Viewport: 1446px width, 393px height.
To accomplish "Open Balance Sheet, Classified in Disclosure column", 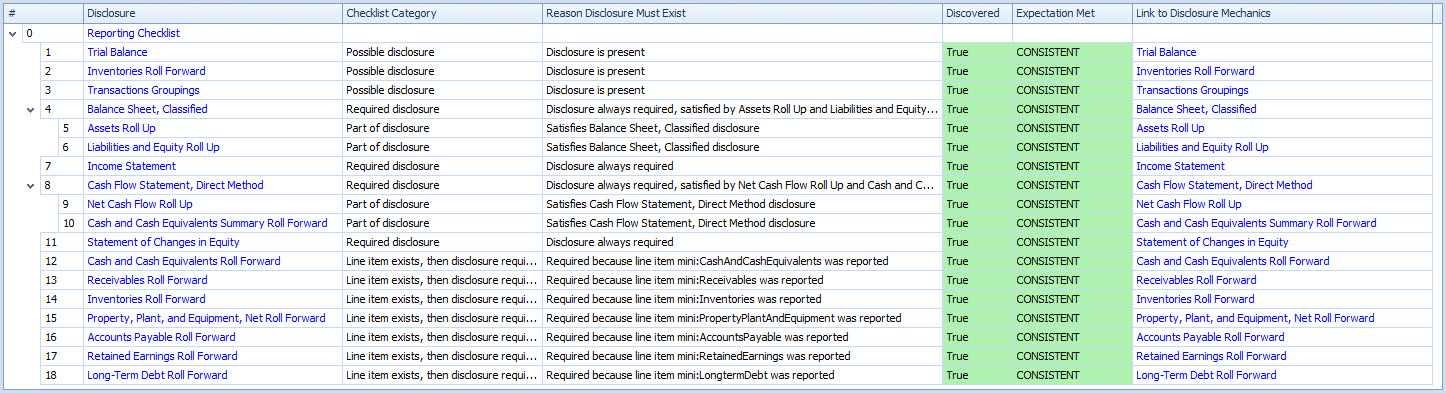I will click(147, 109).
